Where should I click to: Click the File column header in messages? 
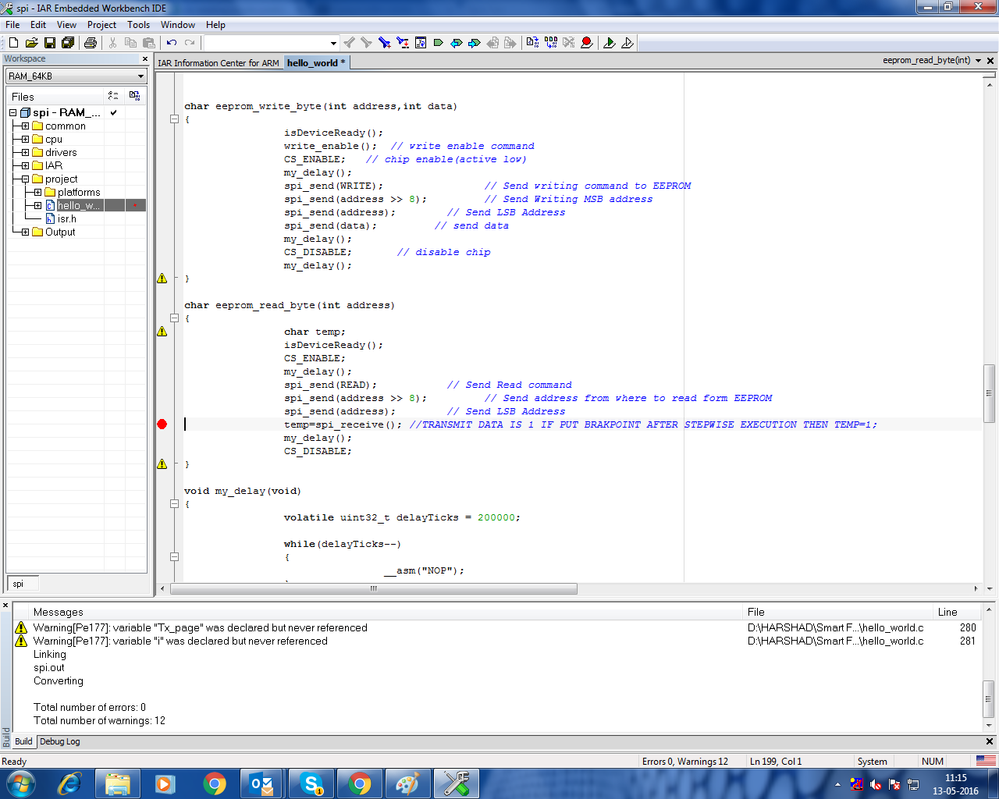838,612
